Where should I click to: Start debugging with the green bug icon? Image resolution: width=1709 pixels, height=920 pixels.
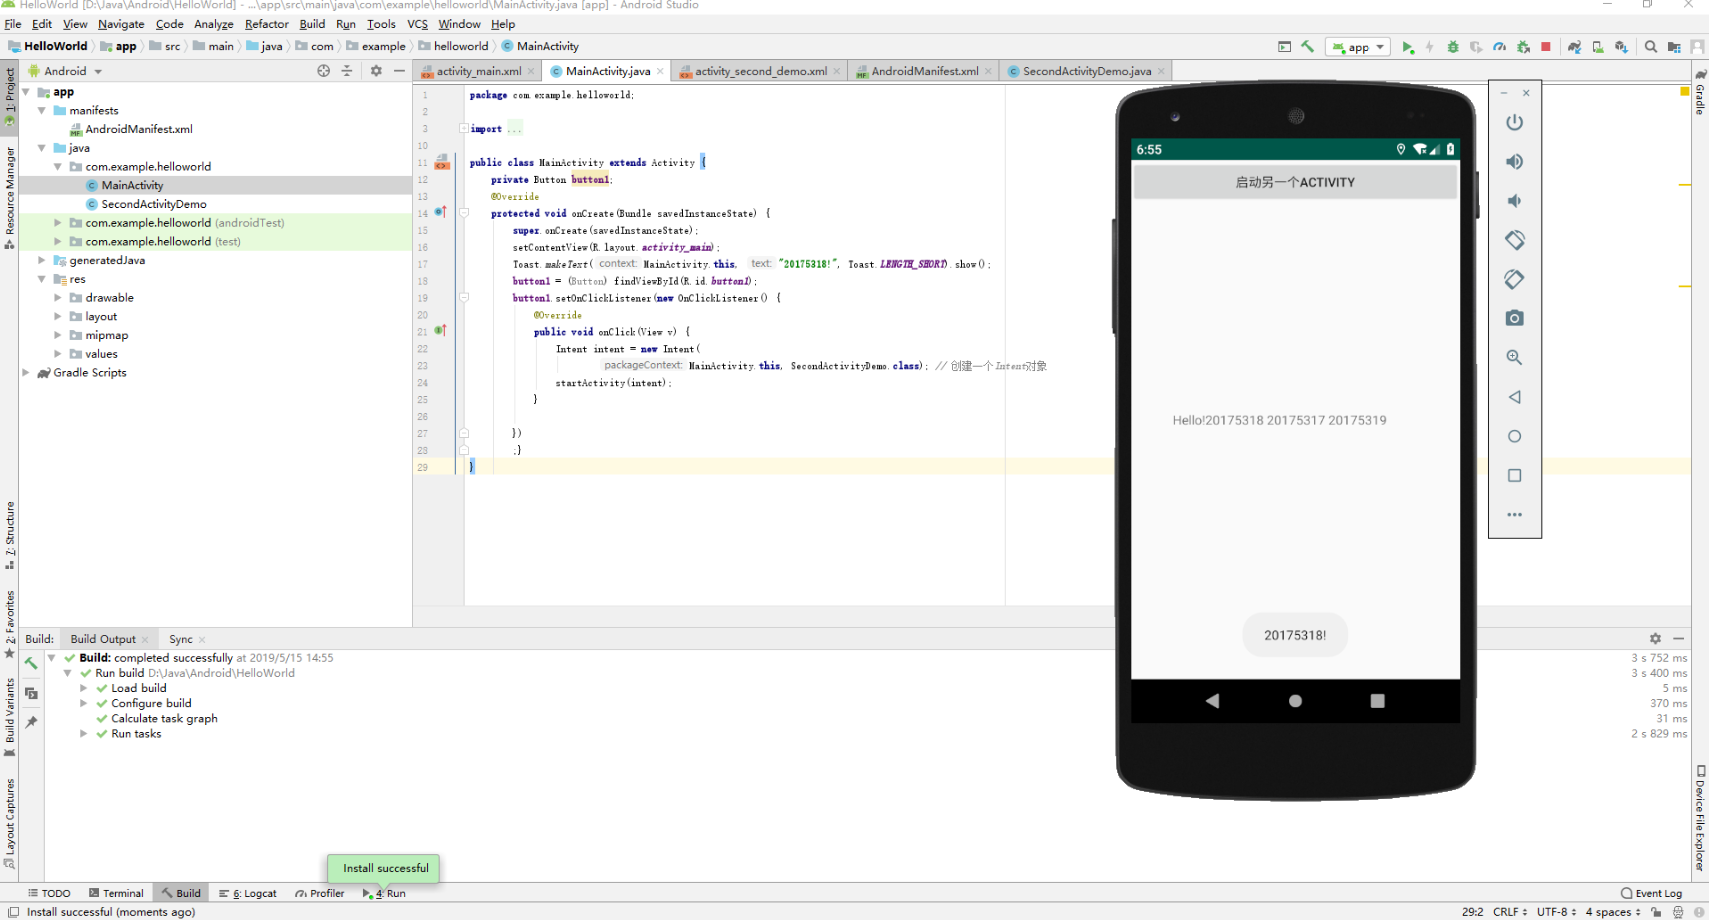point(1453,47)
